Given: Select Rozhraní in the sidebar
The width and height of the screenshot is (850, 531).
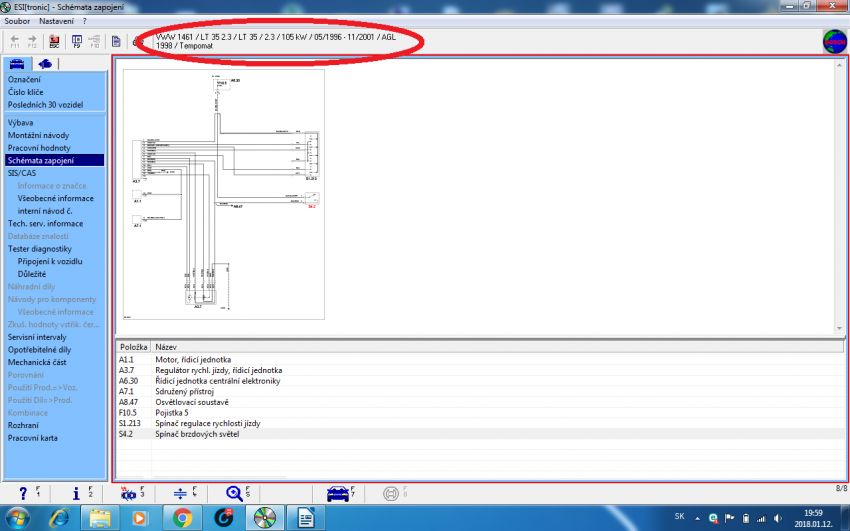Looking at the screenshot, I should (x=23, y=425).
